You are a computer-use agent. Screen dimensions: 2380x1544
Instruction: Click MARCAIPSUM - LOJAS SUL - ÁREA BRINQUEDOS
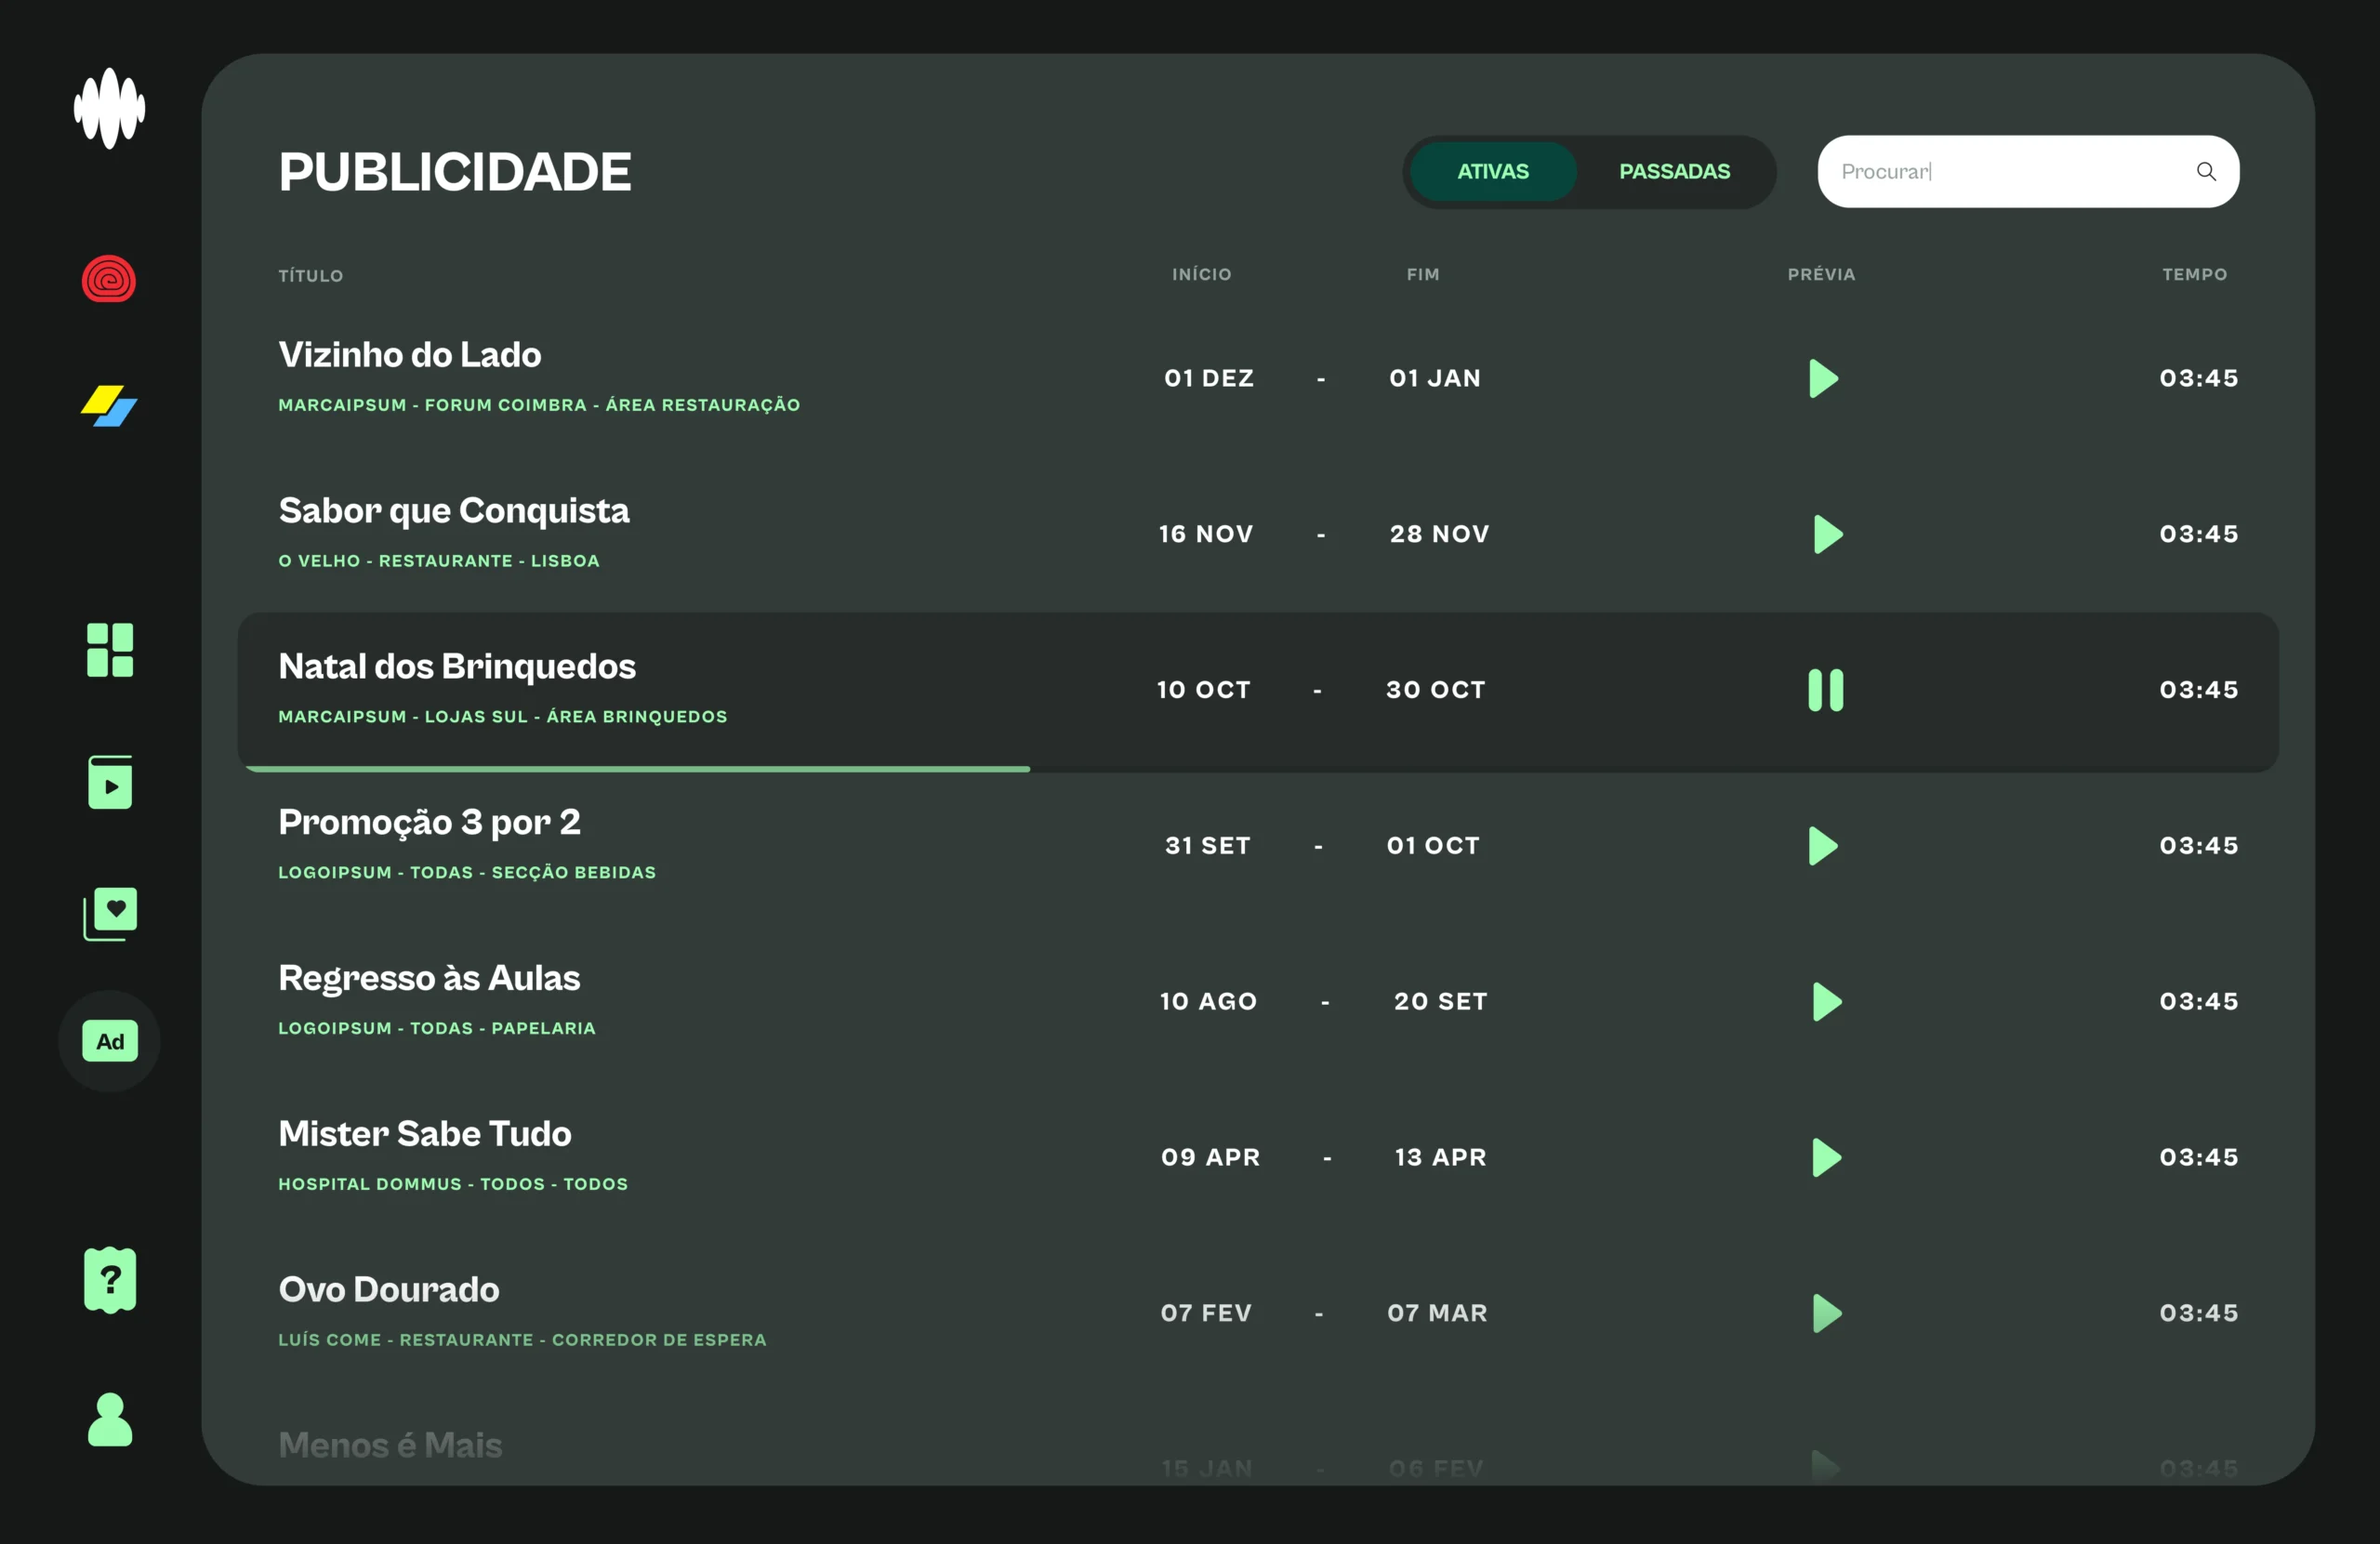pyautogui.click(x=503, y=717)
